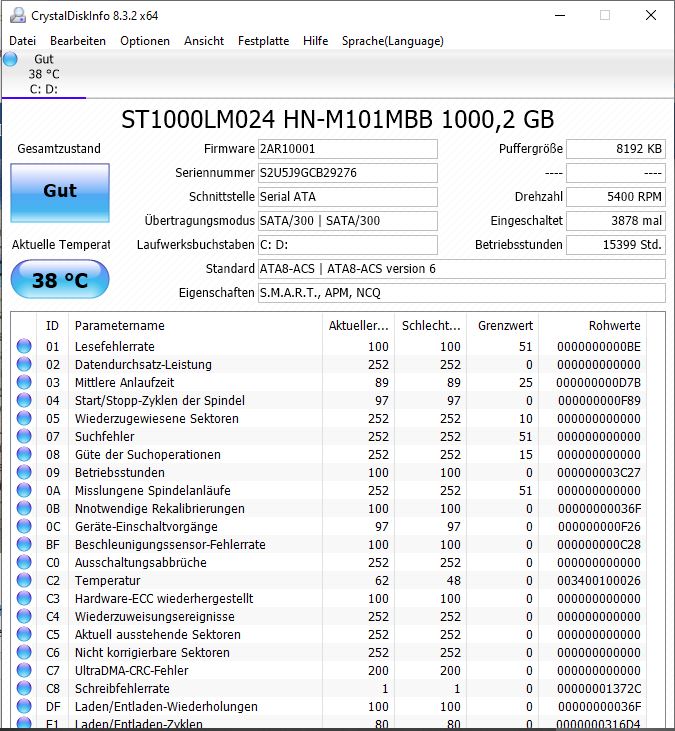Click status orb for Temperatur row

(x=24, y=580)
